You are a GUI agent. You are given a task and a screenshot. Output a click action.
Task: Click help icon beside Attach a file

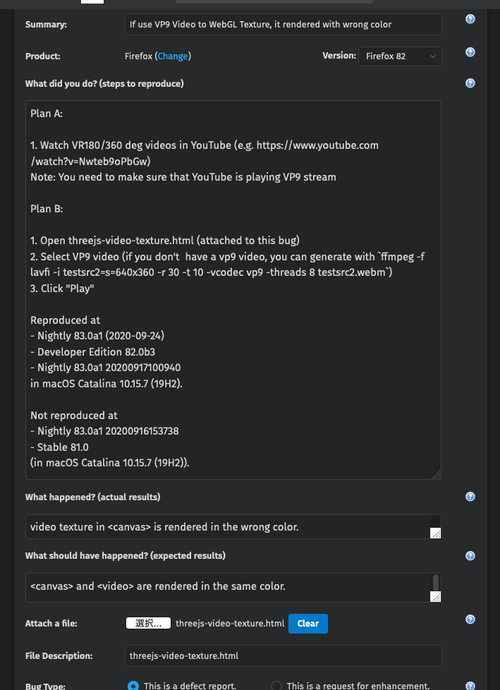click(470, 619)
